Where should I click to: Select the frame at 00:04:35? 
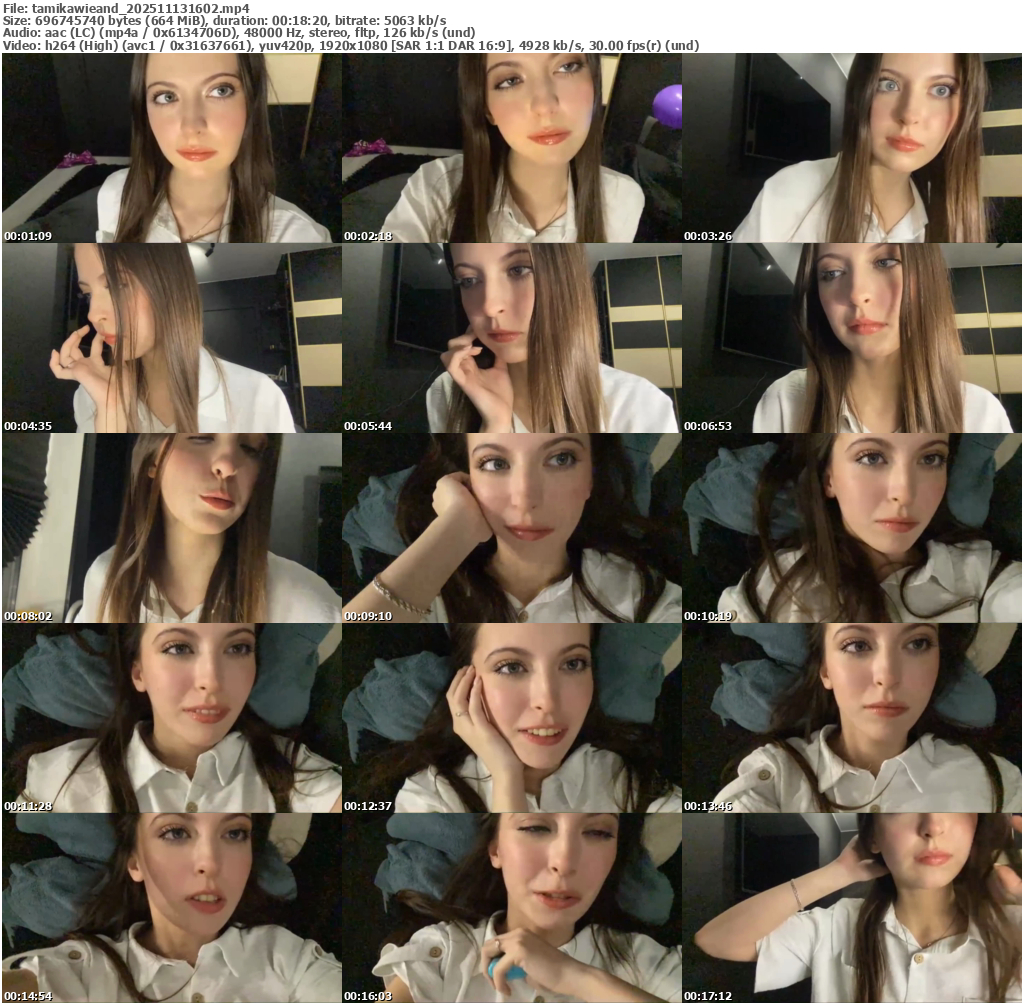coord(172,338)
